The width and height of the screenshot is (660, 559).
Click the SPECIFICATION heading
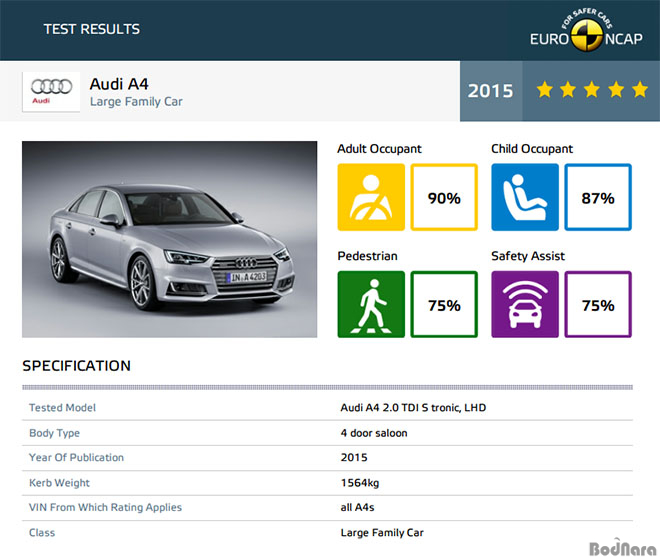coord(77,366)
